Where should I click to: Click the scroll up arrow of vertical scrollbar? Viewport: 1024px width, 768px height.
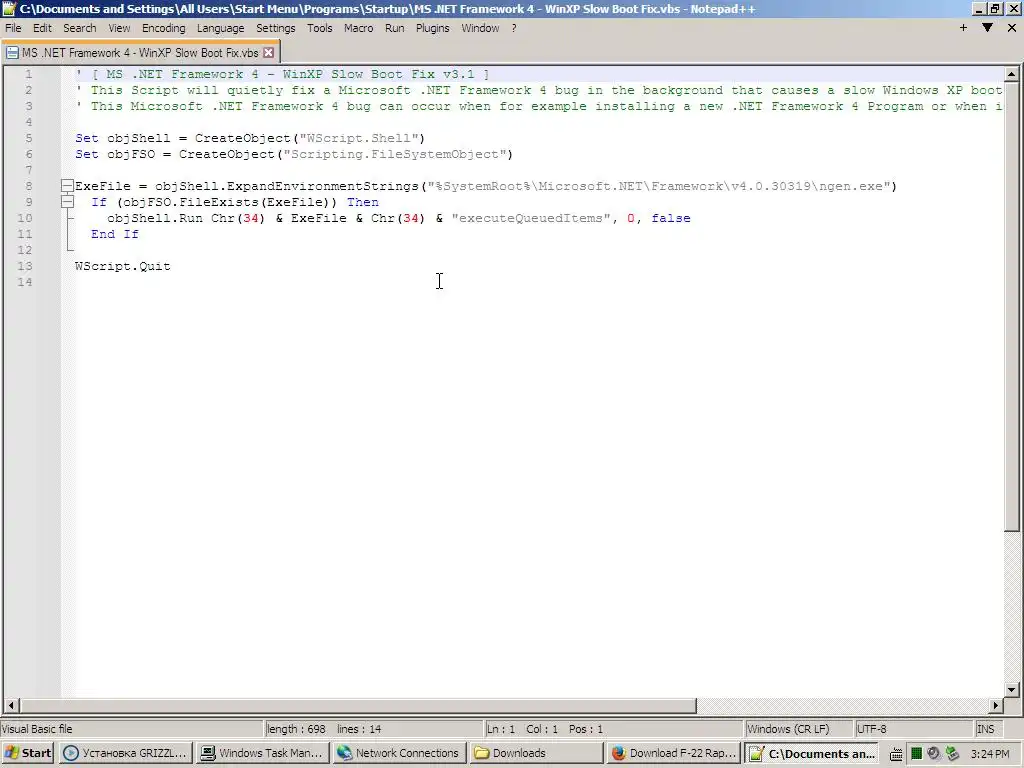pos(1012,74)
